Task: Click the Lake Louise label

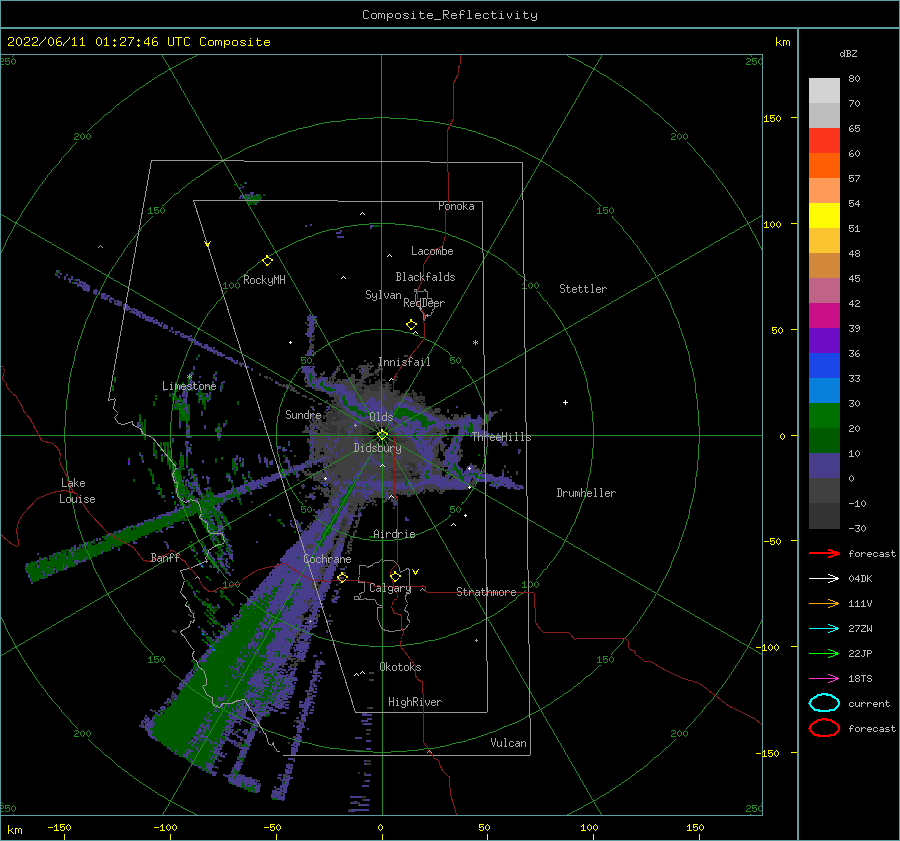Action: click(x=77, y=491)
